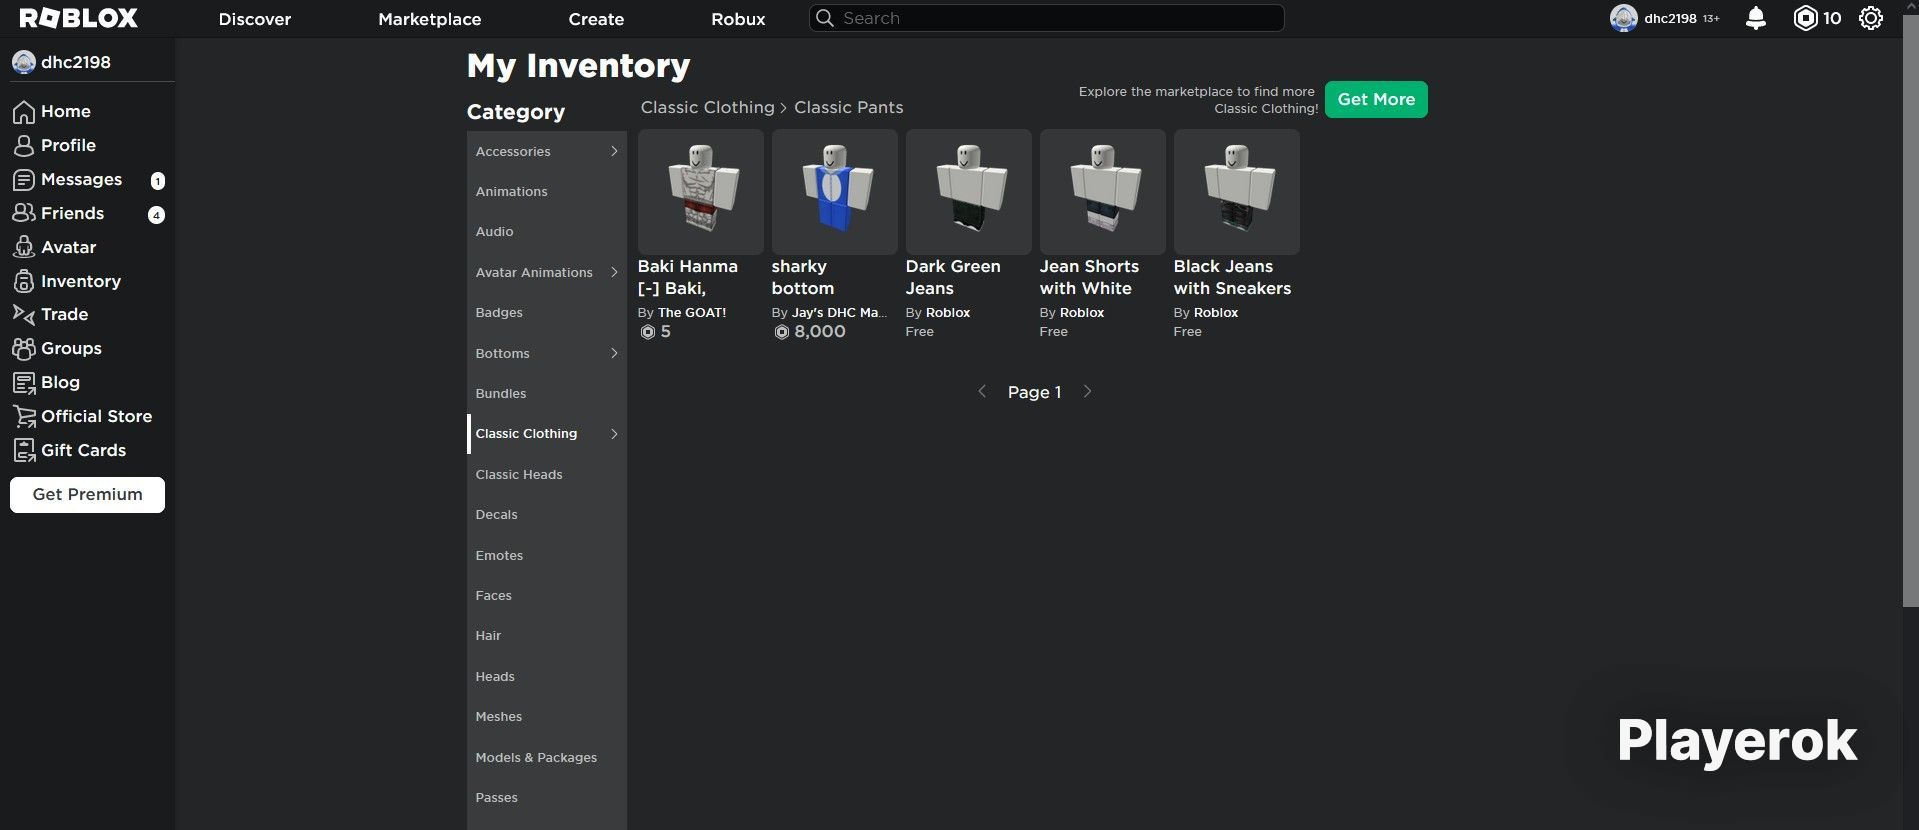Click the Friends sidebar icon
The image size is (1919, 830).
[x=24, y=213]
